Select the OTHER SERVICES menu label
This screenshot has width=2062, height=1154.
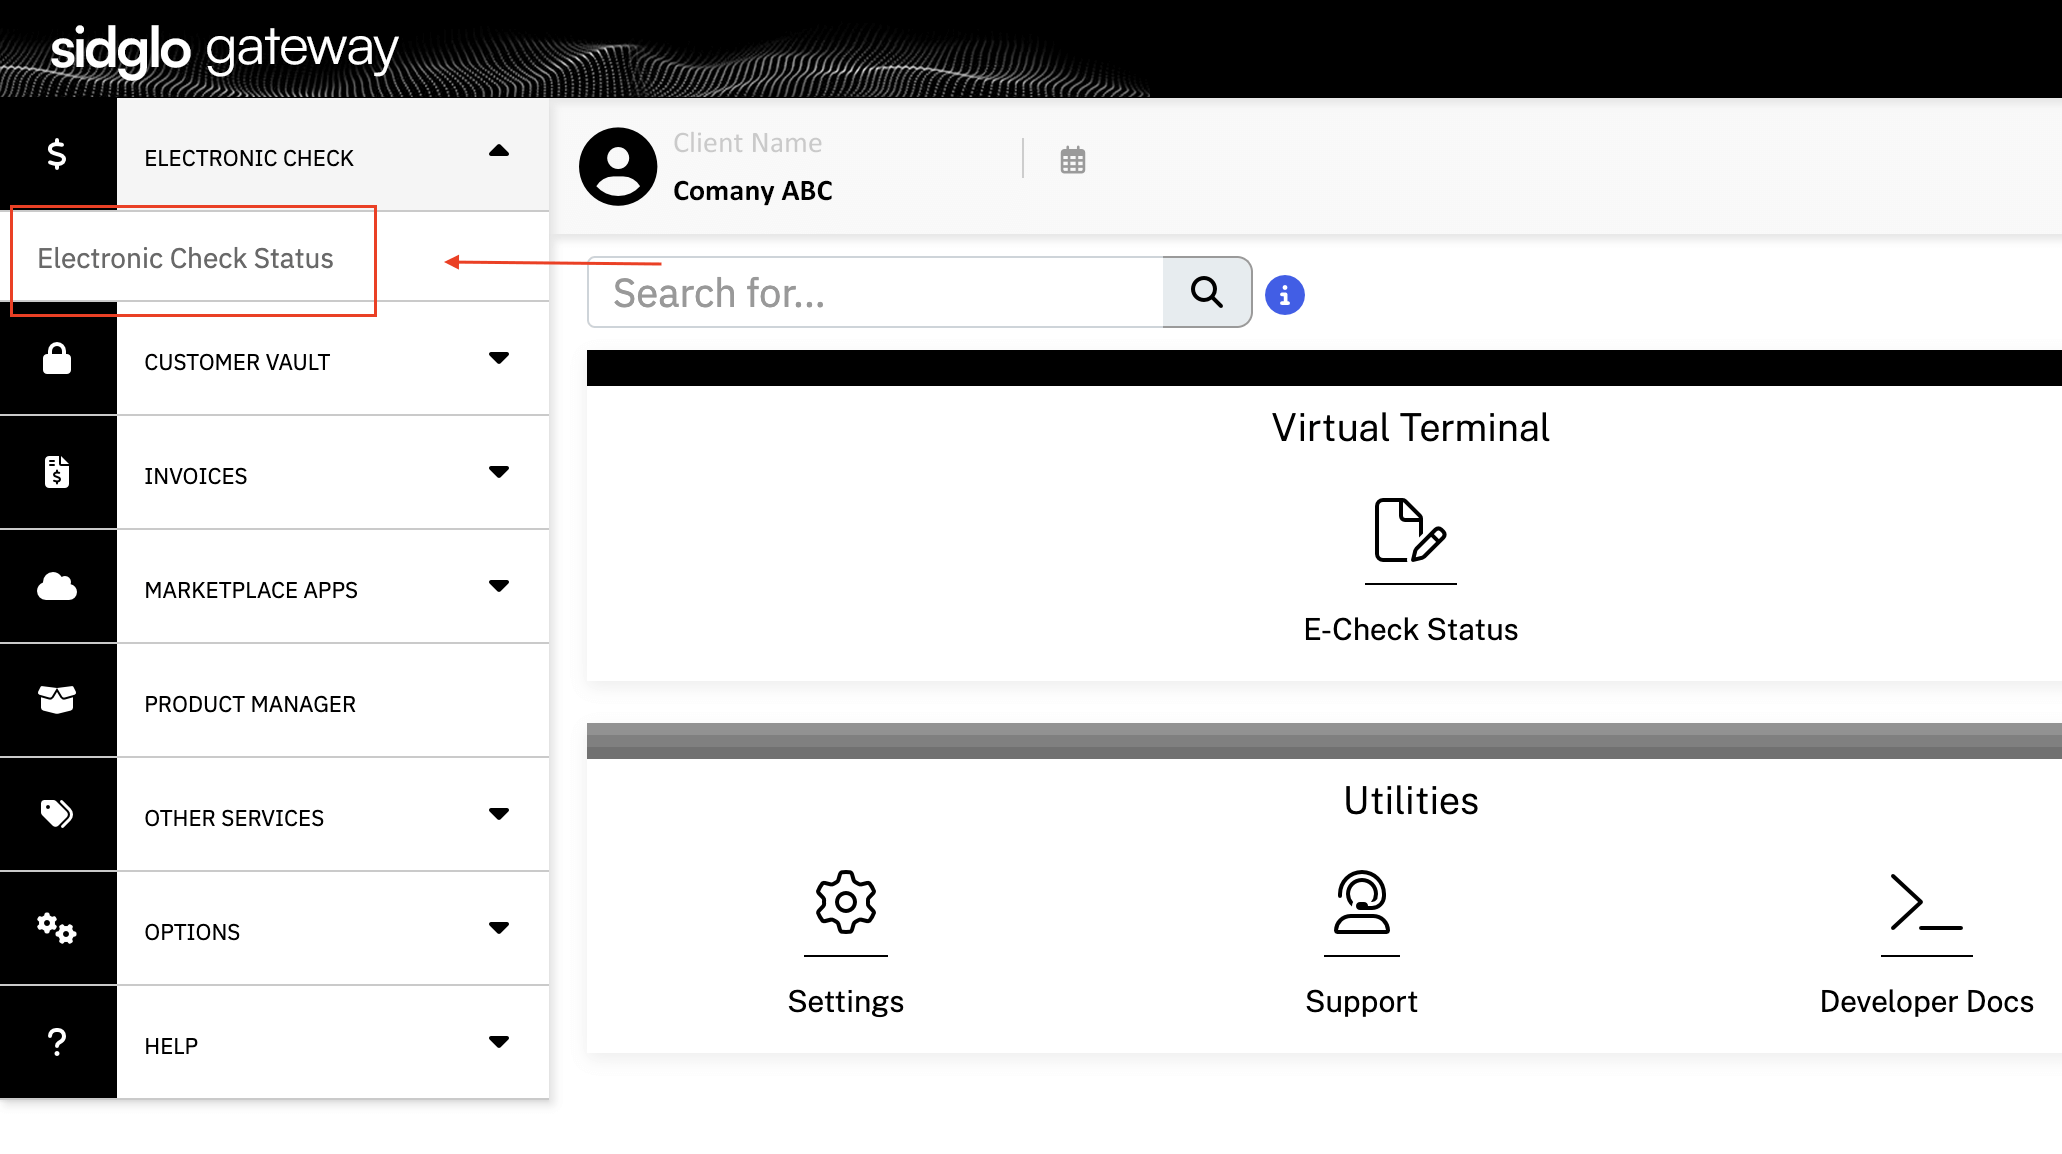(x=234, y=818)
